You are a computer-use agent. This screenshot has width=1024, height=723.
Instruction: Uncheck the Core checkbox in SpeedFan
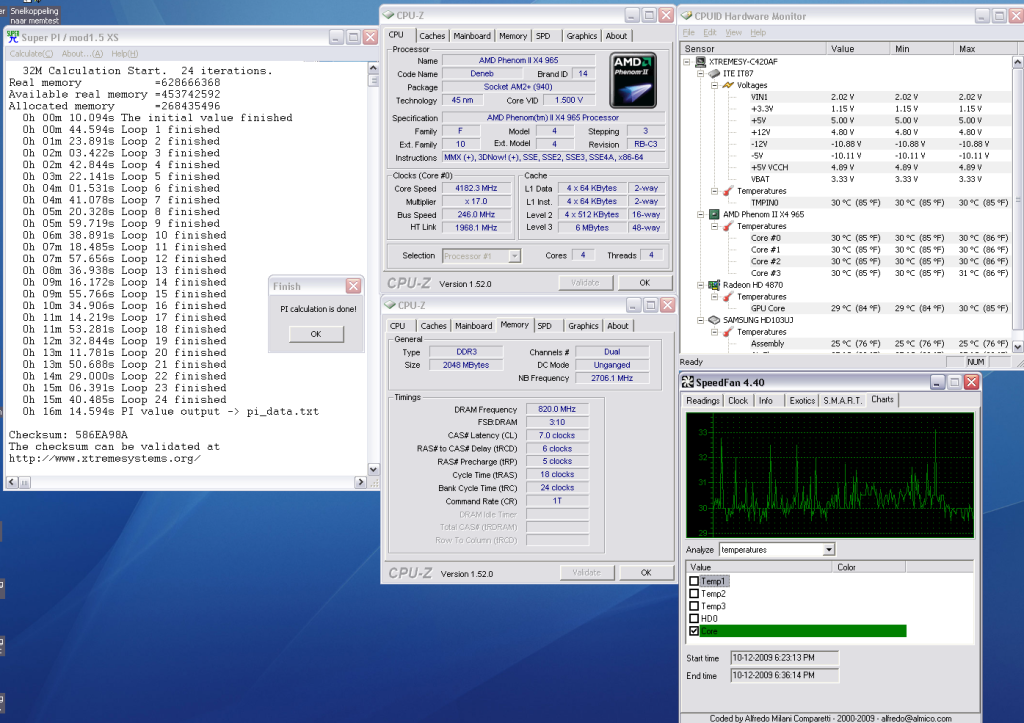coord(694,631)
